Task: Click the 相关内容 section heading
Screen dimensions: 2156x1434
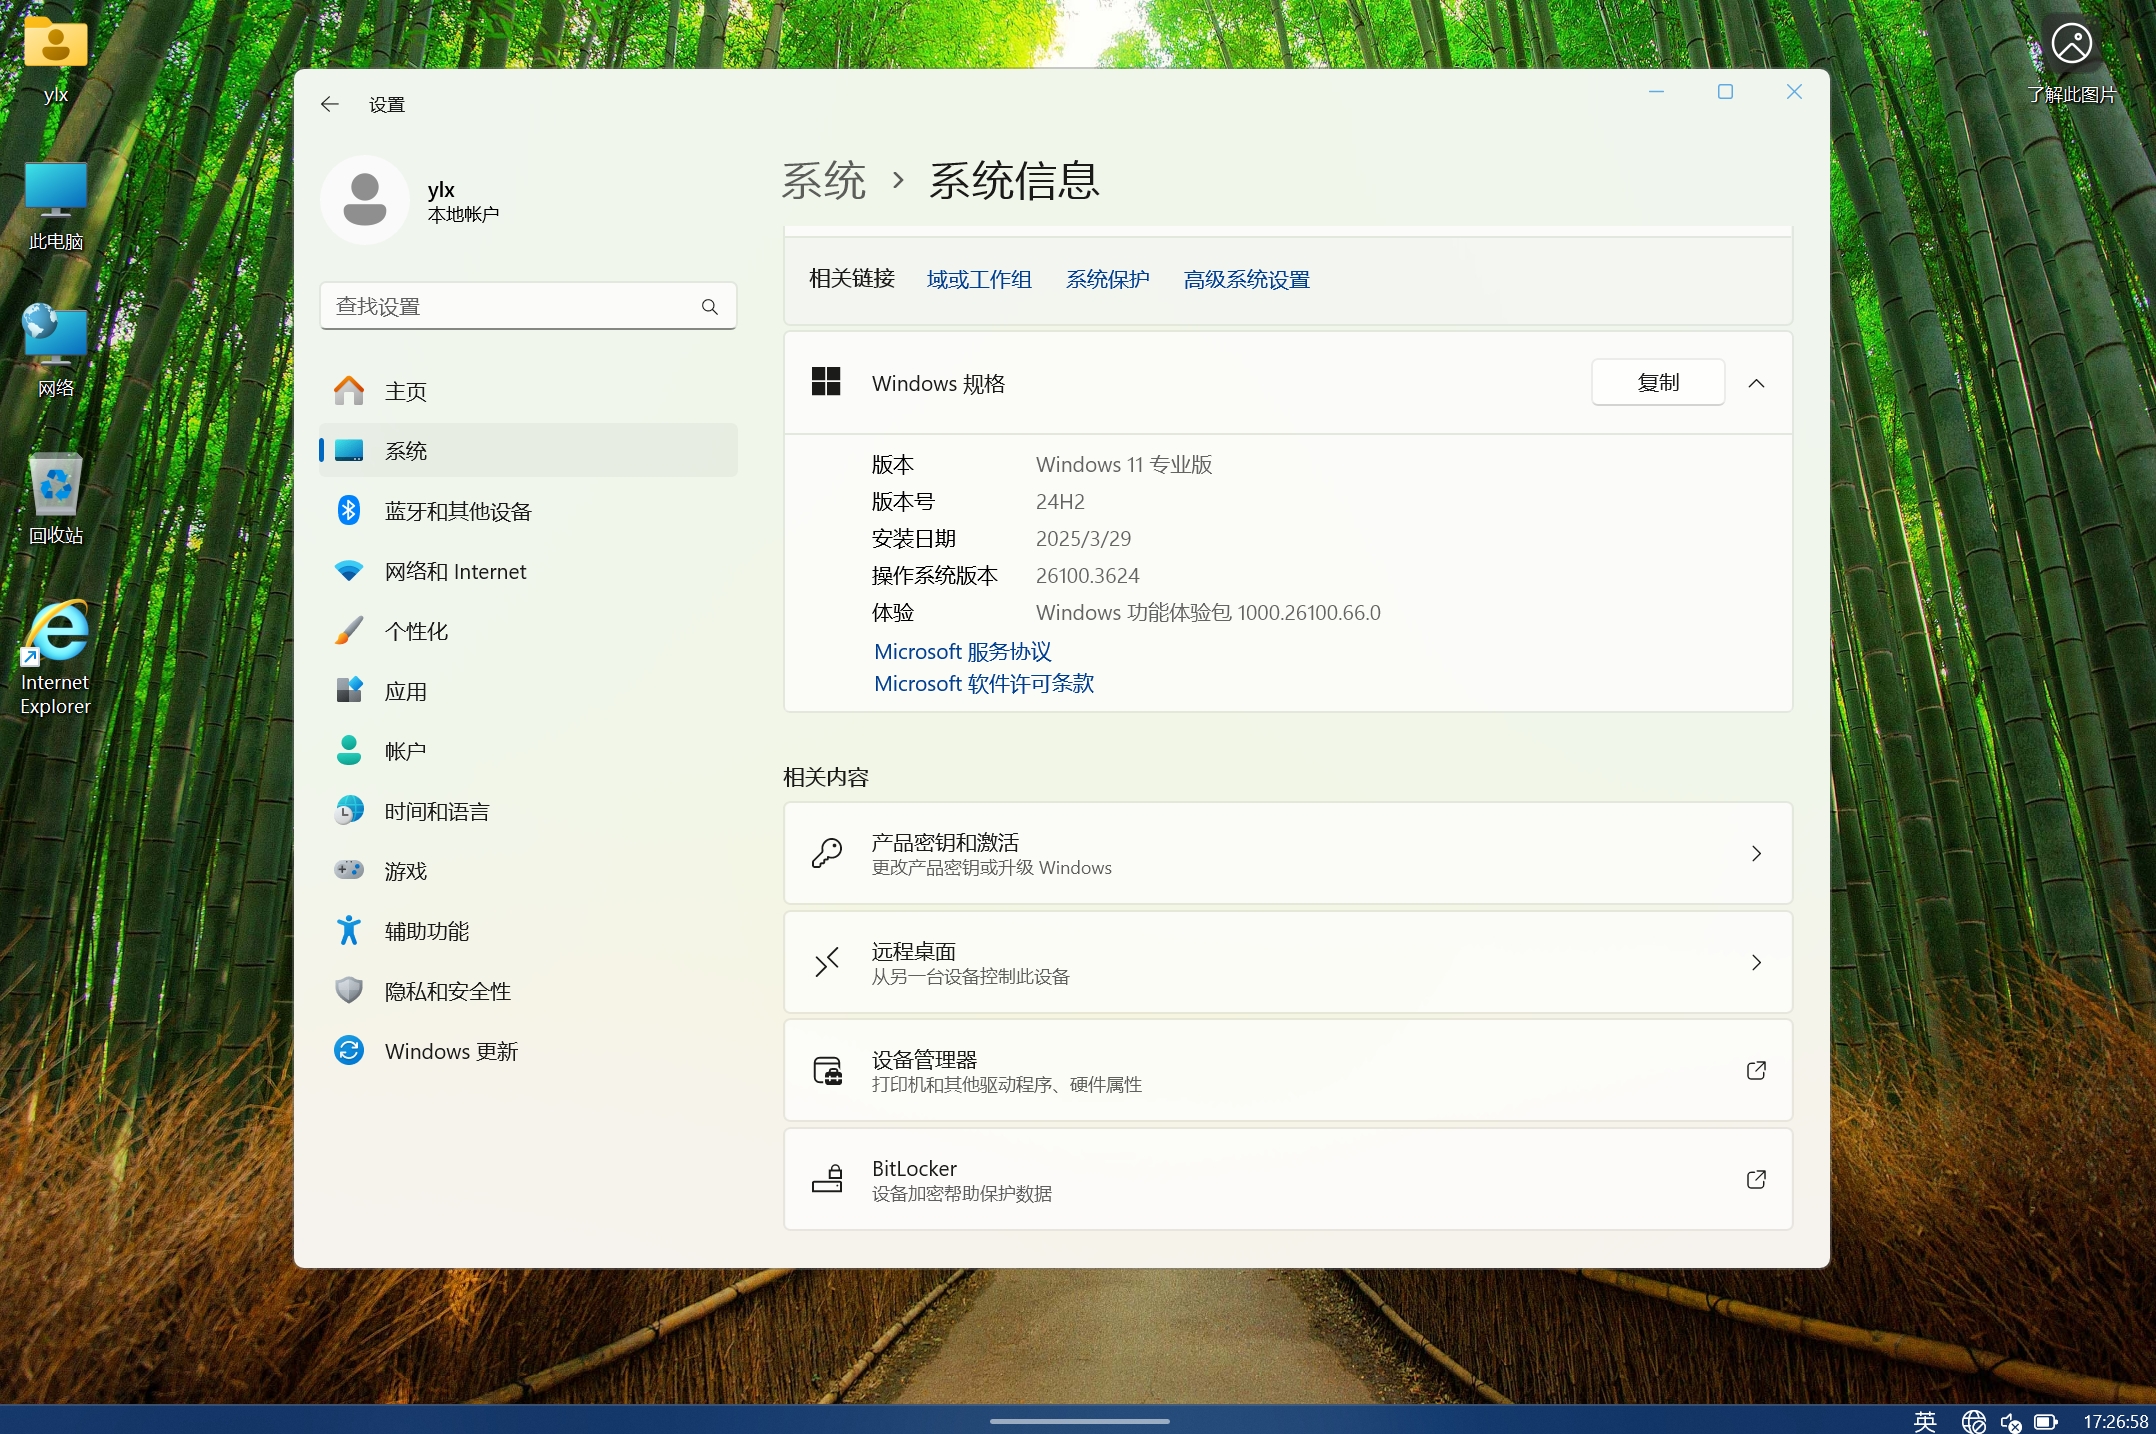Action: [x=826, y=777]
